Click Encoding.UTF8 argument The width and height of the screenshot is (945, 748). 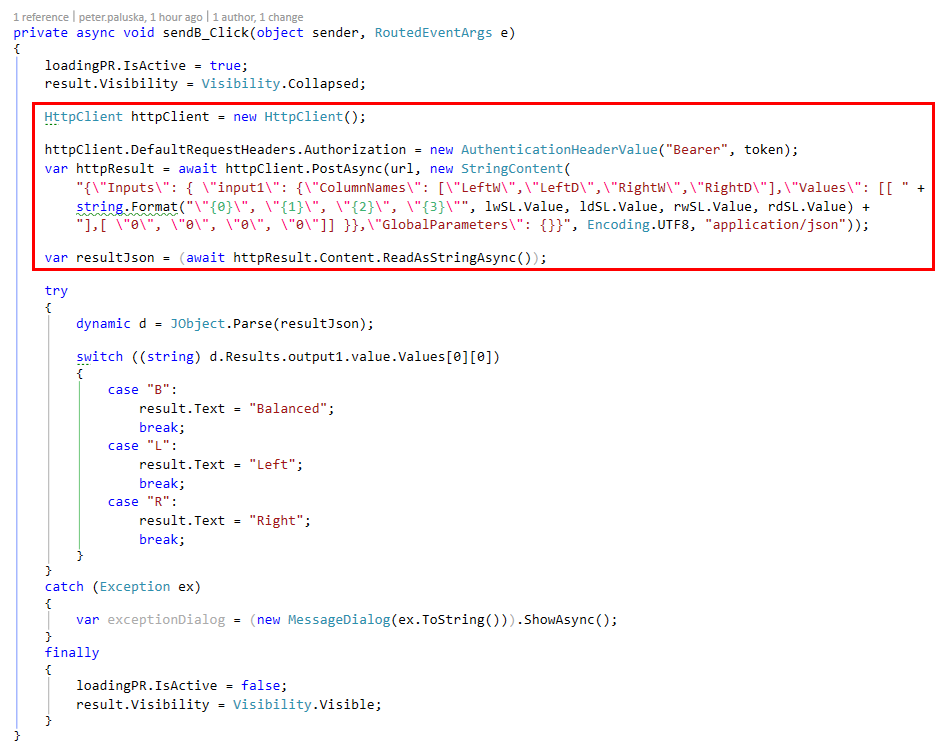[x=638, y=225]
